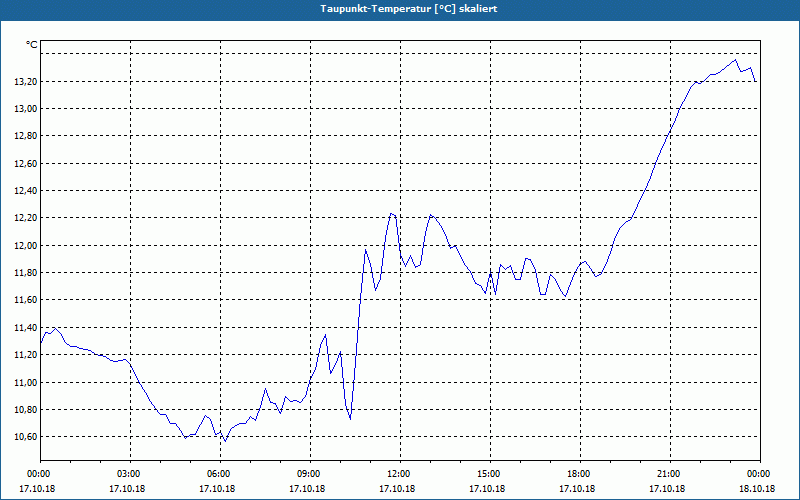Image resolution: width=800 pixels, height=500 pixels.
Task: Click the 18:00 time axis label
Action: click(x=581, y=474)
